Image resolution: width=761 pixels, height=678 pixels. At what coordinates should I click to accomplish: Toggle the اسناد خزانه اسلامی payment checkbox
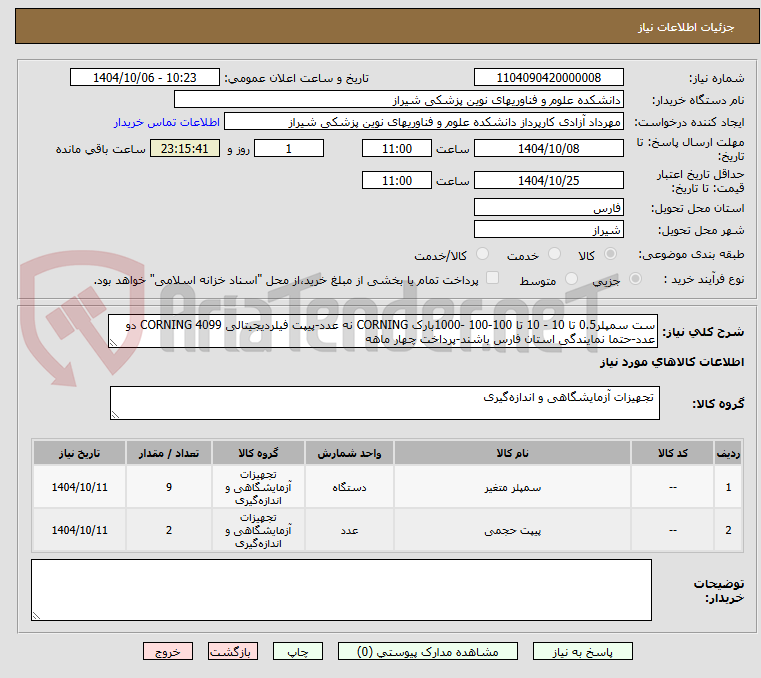[492, 278]
